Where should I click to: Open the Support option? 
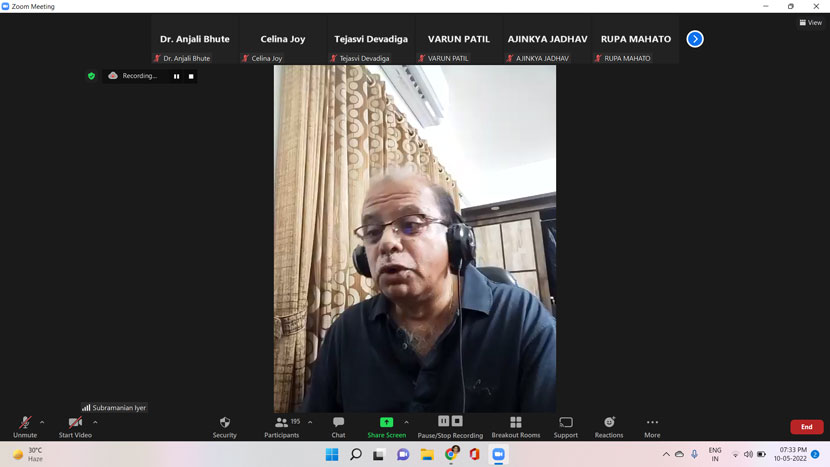click(566, 426)
